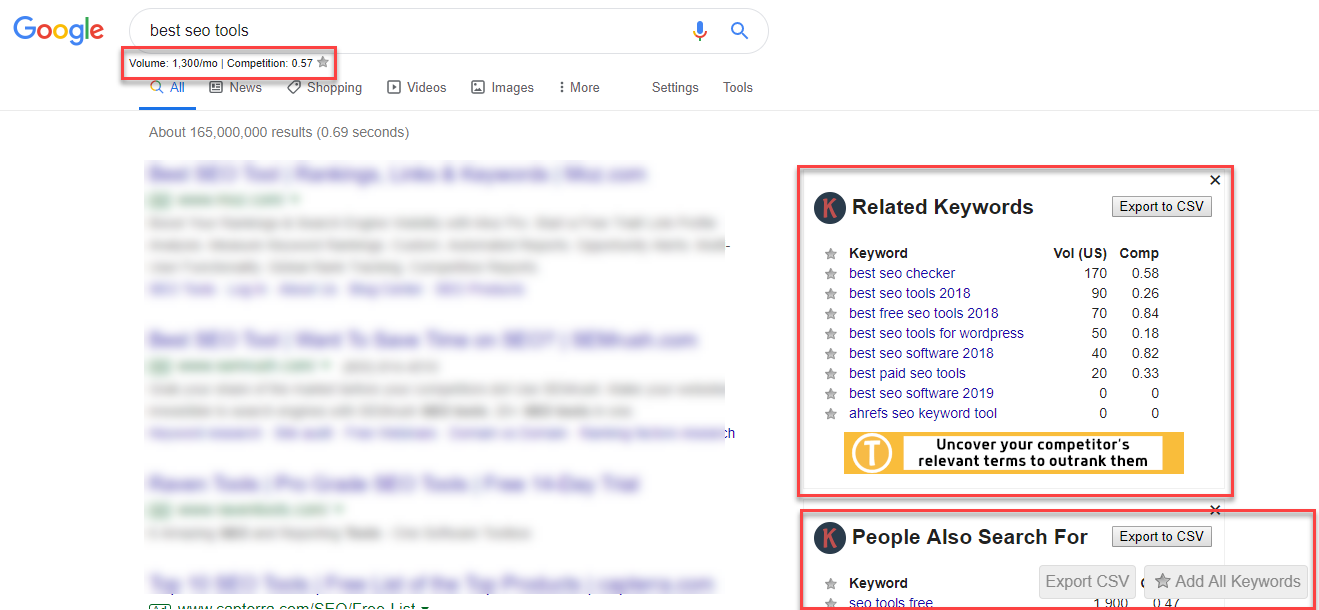Export People Also Search For to CSV
Image resolution: width=1319 pixels, height=610 pixels.
click(x=1161, y=537)
